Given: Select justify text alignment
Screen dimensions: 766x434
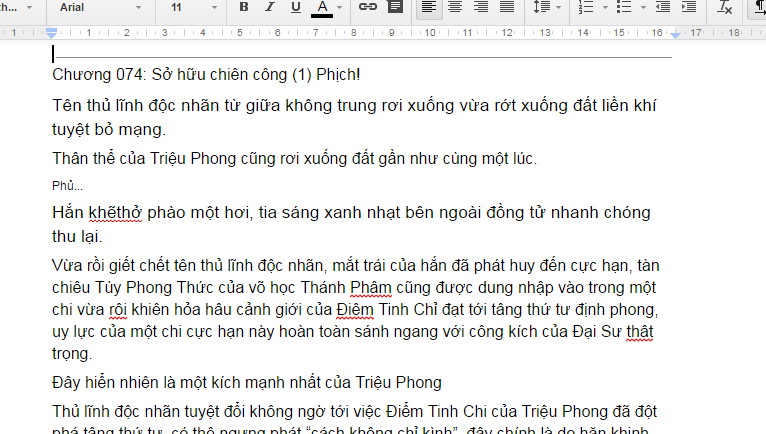Looking at the screenshot, I should click(x=507, y=8).
